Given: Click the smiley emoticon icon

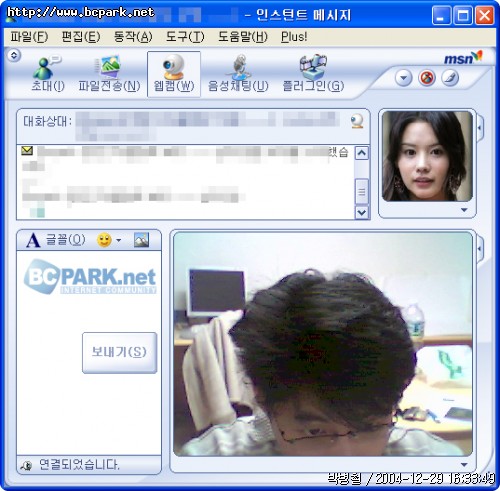Looking at the screenshot, I should coord(104,240).
